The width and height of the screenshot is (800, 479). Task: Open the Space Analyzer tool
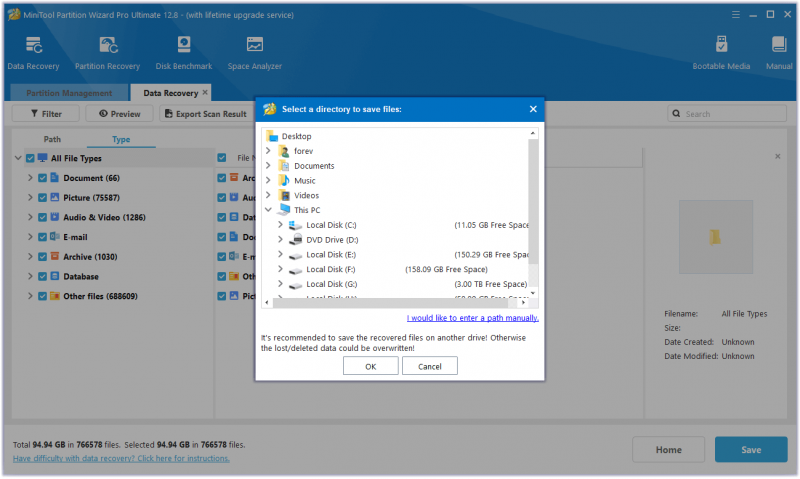click(255, 45)
